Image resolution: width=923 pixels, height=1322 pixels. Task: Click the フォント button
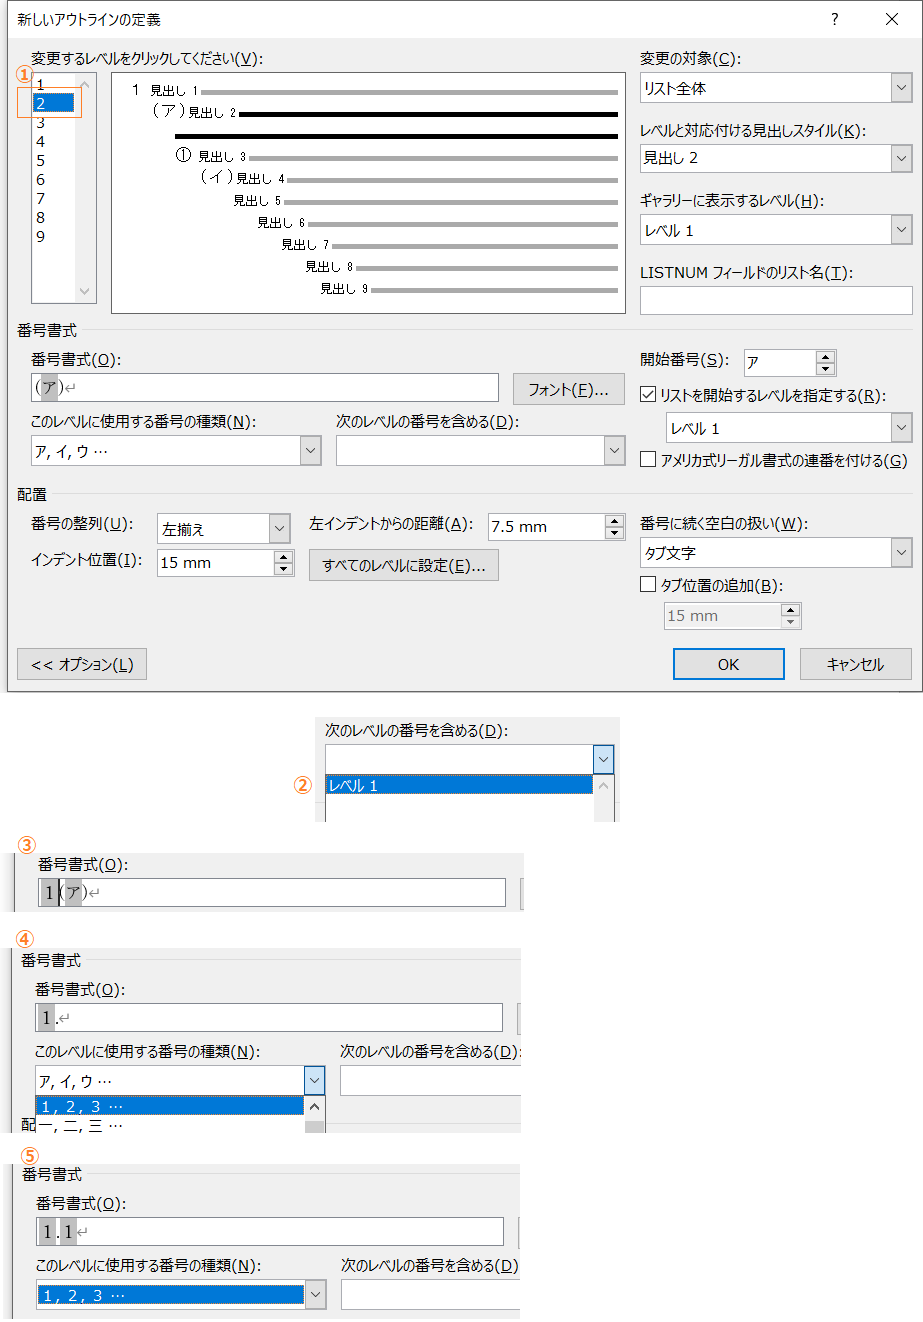(568, 389)
